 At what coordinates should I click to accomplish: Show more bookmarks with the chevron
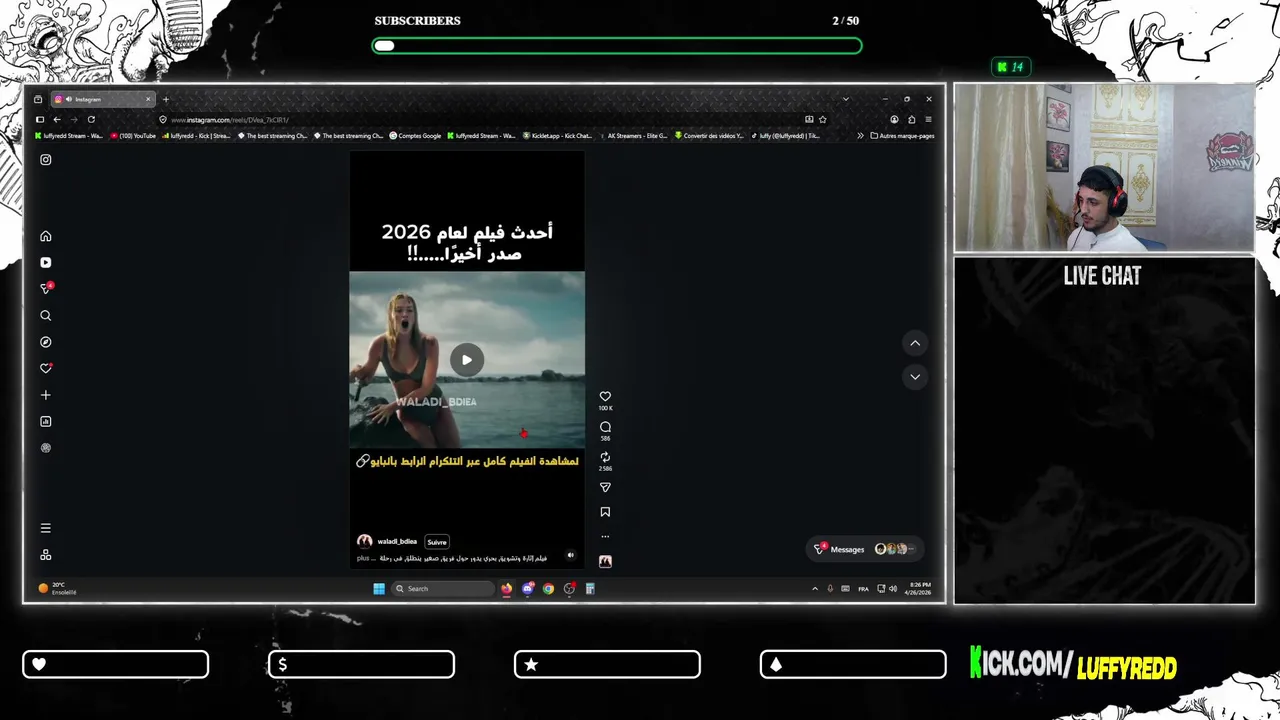click(x=860, y=136)
